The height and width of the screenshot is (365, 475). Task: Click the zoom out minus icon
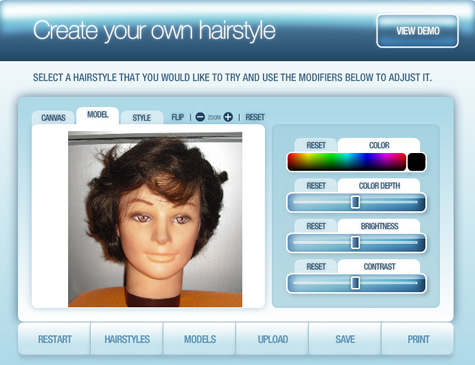pos(200,117)
